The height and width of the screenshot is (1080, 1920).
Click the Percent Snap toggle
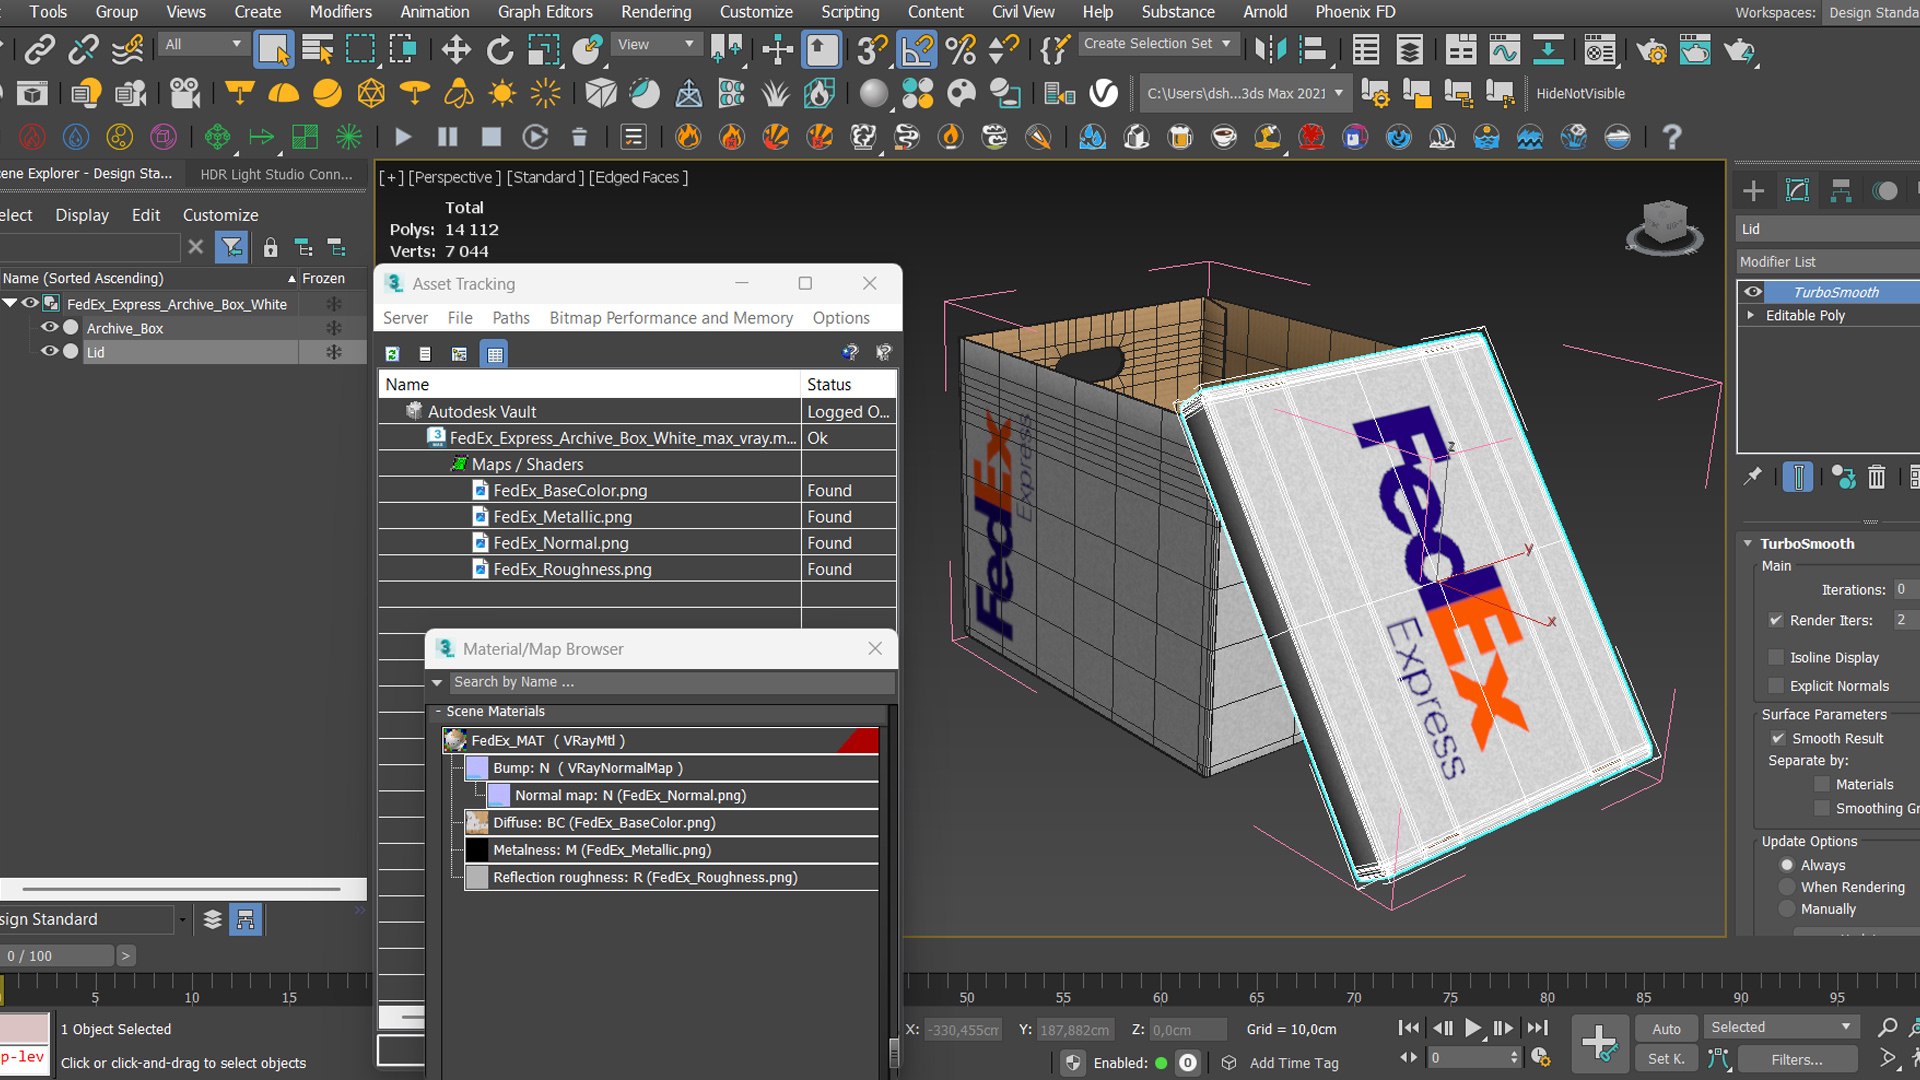(x=960, y=49)
